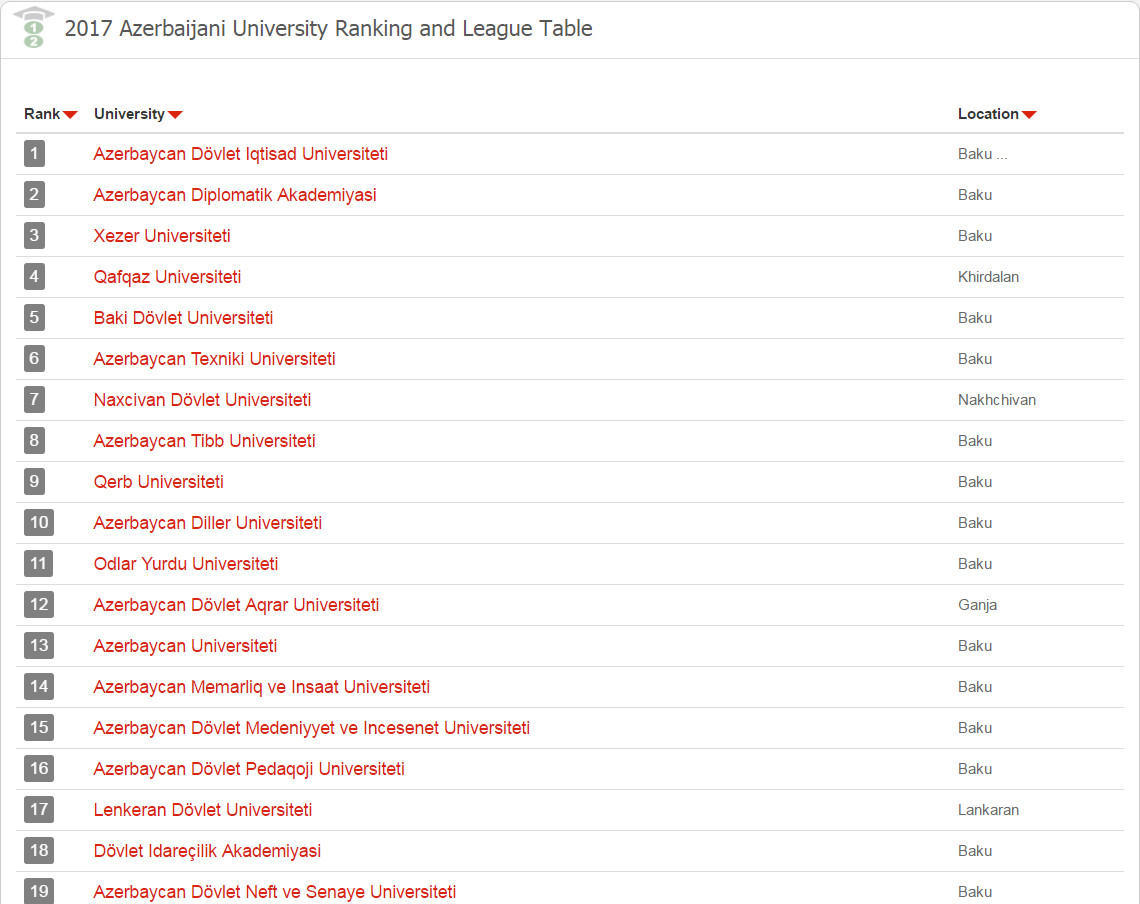Open Qafqaz Universiteti link
Image resolution: width=1140 pixels, height=904 pixels.
(x=167, y=277)
